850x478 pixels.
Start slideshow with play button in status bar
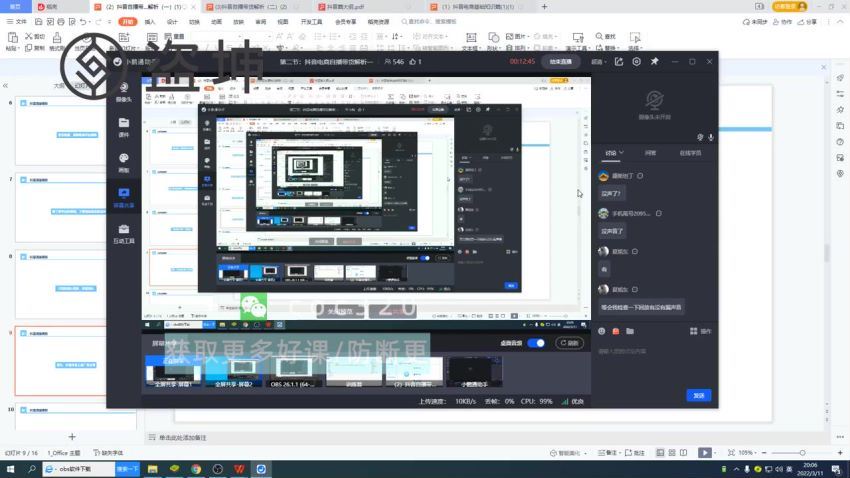(x=704, y=453)
